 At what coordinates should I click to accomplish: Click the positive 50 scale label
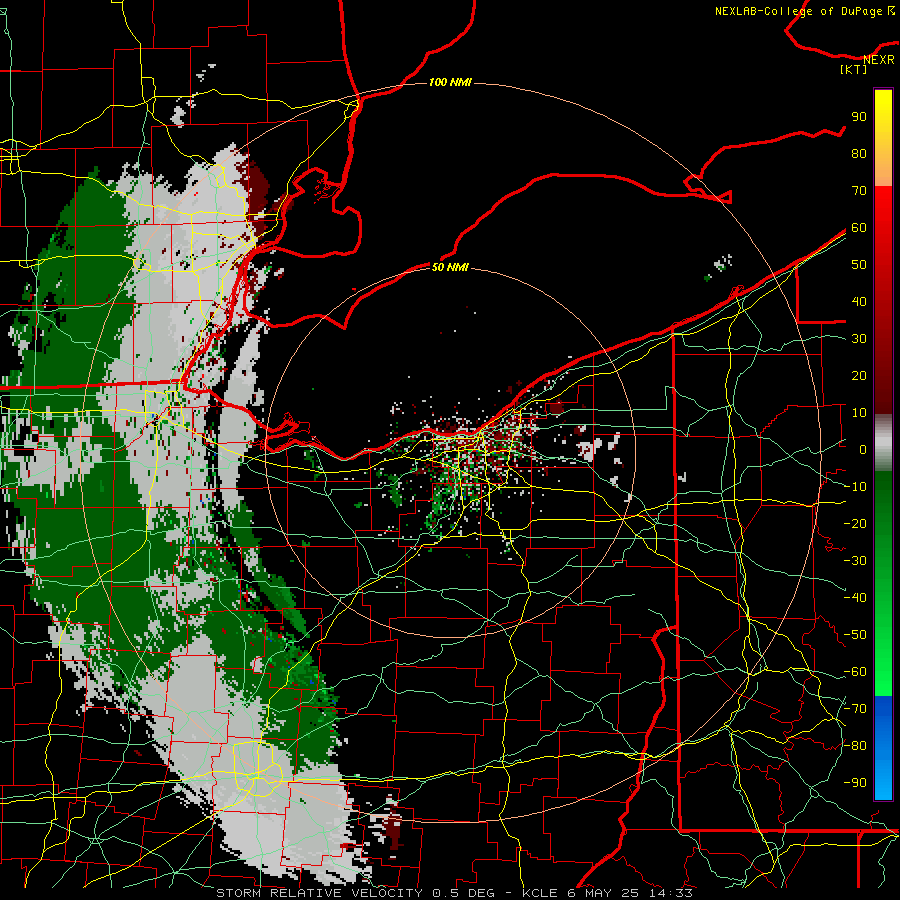click(859, 265)
